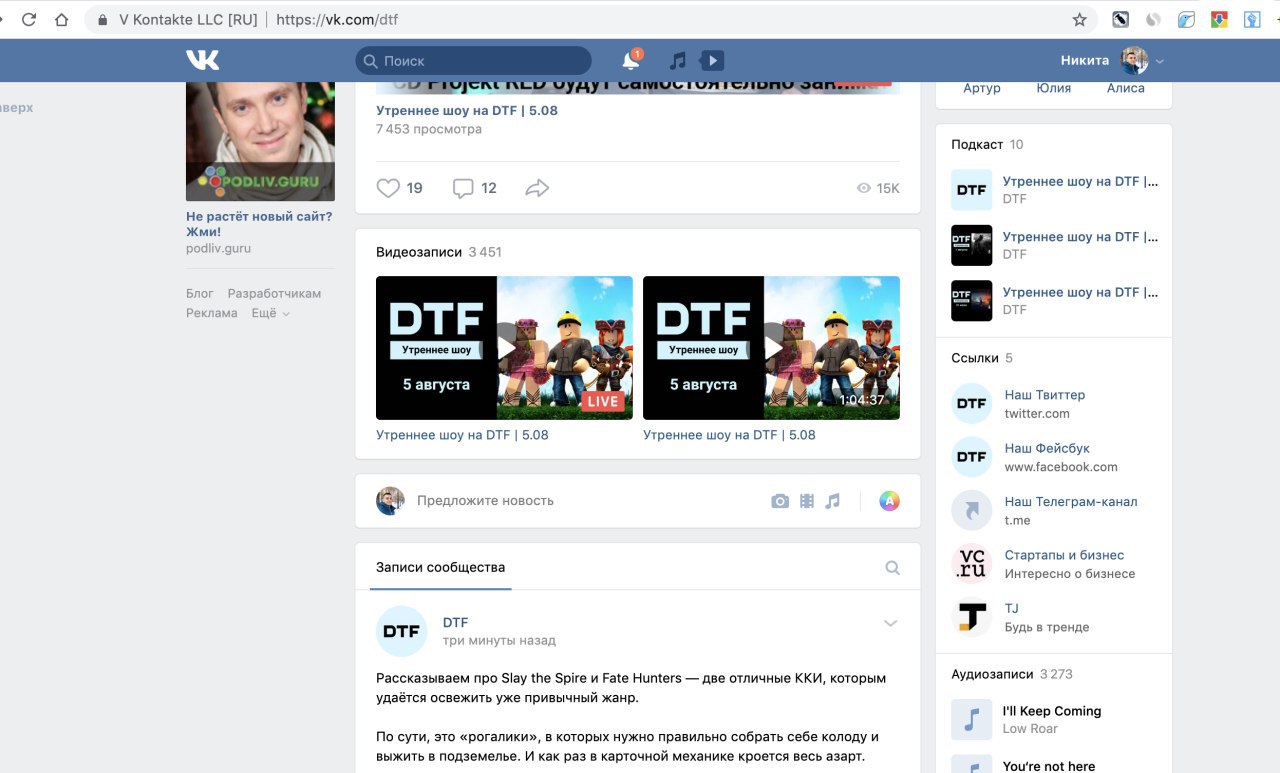Open the Никита profile menu
Screen dimensions: 1280x773
pyautogui.click(x=1112, y=60)
